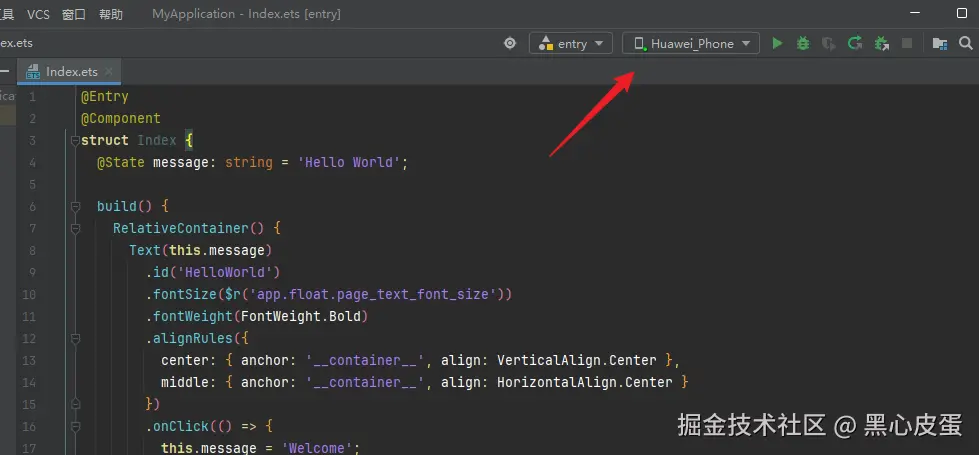Collapse the onClick lambda fold at line 16
Viewport: 979px width, 455px height.
click(75, 426)
